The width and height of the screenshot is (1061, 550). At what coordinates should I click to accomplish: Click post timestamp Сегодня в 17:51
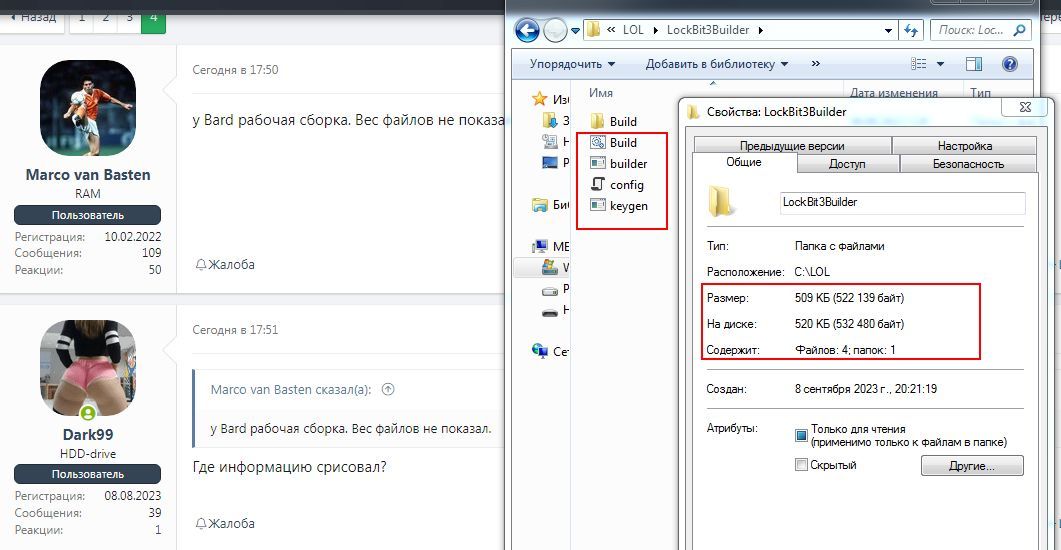[x=235, y=330]
